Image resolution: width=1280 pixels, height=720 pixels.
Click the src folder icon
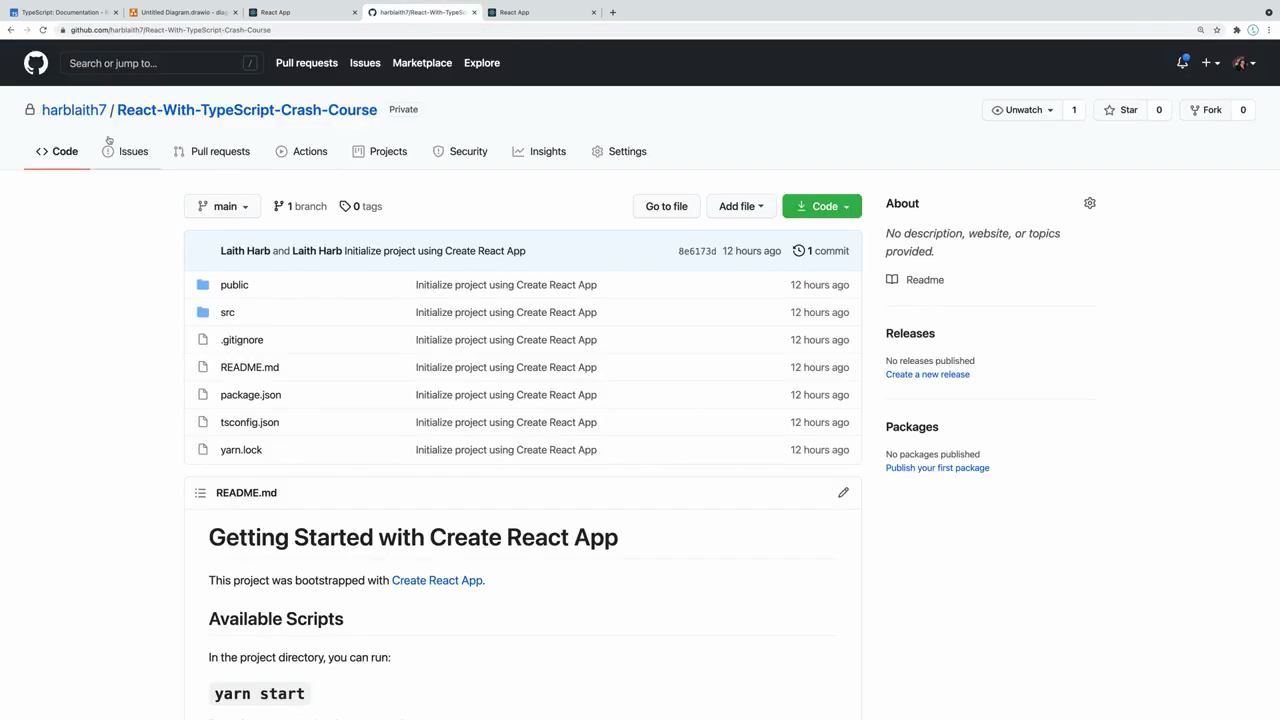[x=203, y=312]
